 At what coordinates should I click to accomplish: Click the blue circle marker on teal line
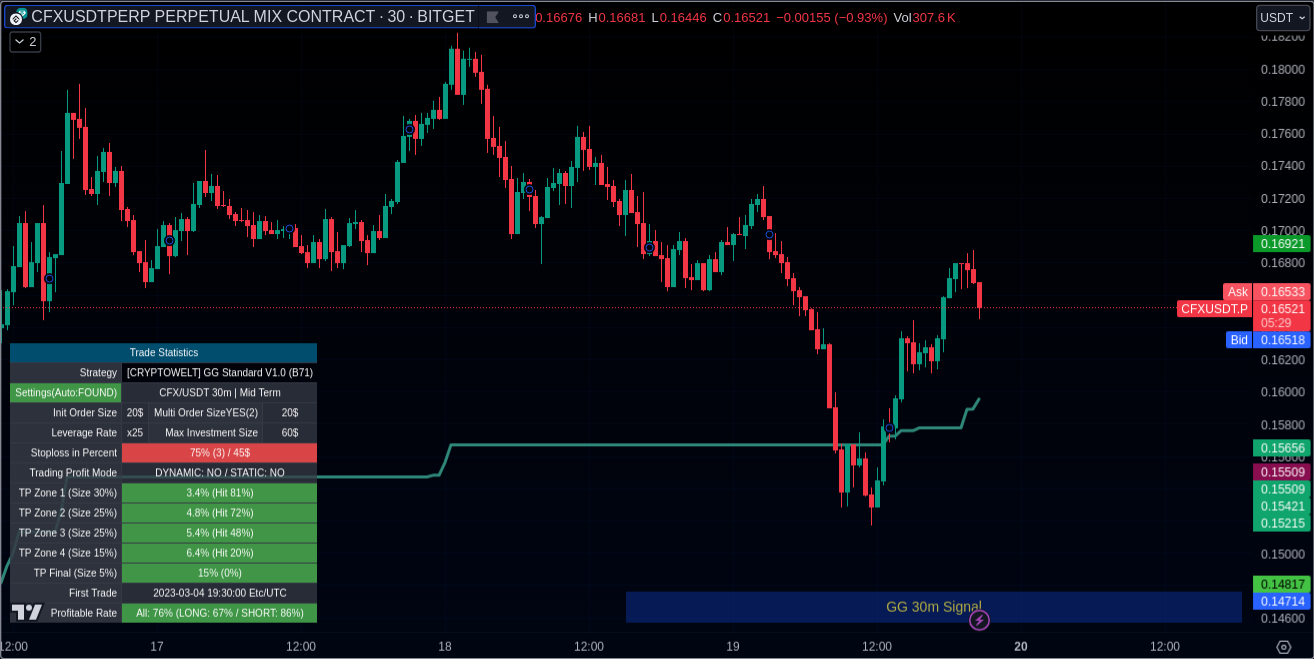pos(889,428)
